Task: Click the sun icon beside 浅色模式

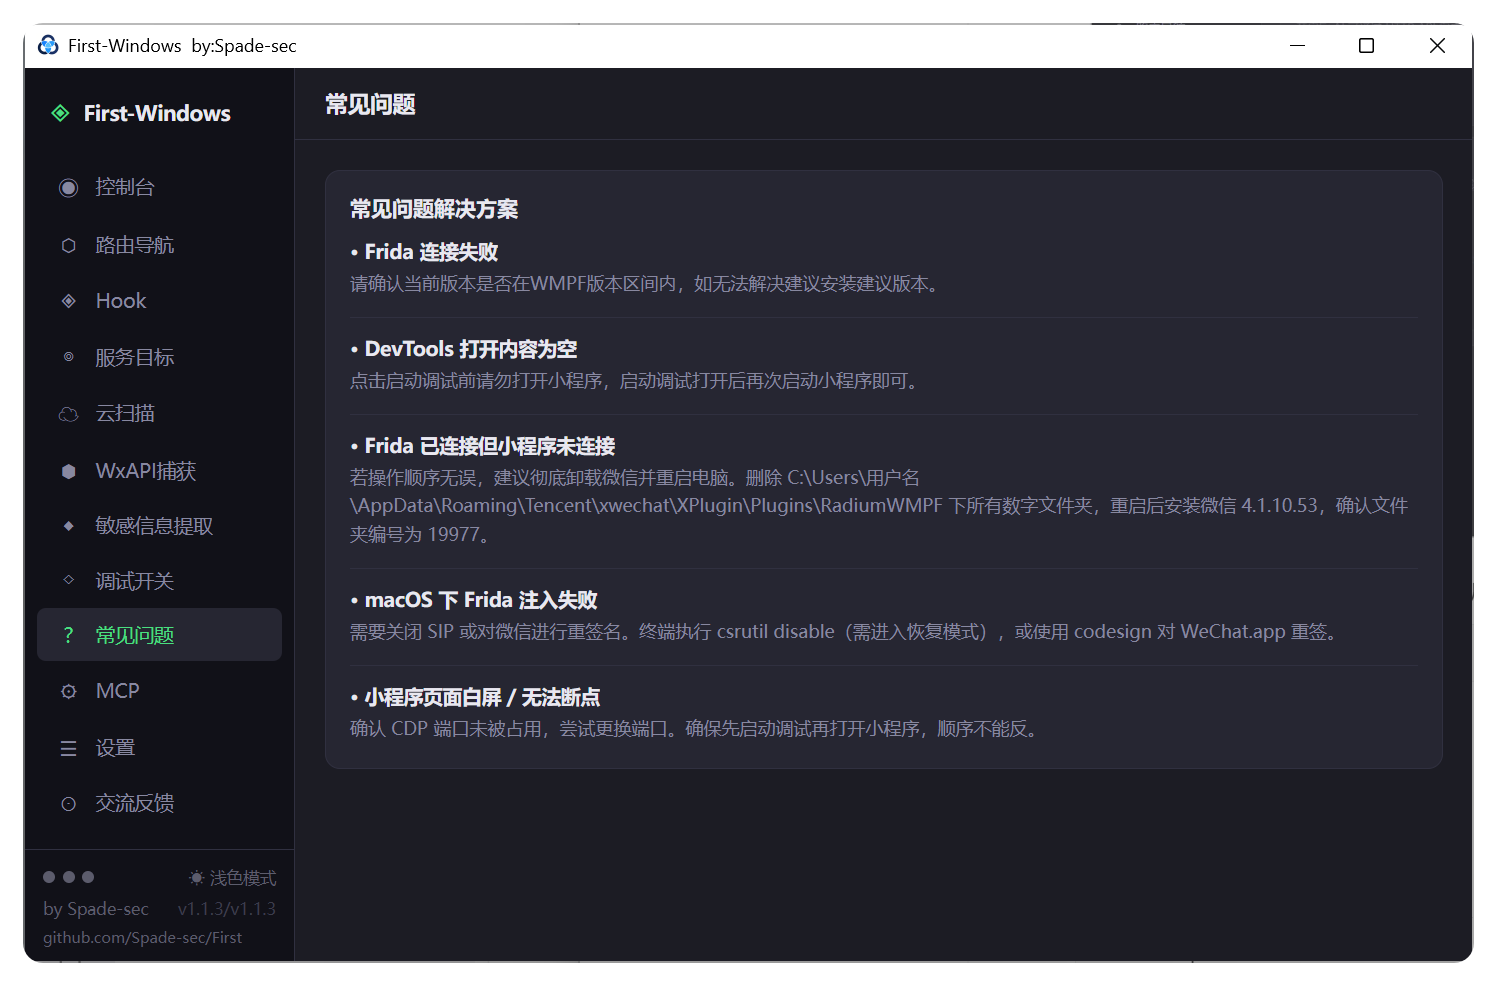Action: pyautogui.click(x=196, y=878)
